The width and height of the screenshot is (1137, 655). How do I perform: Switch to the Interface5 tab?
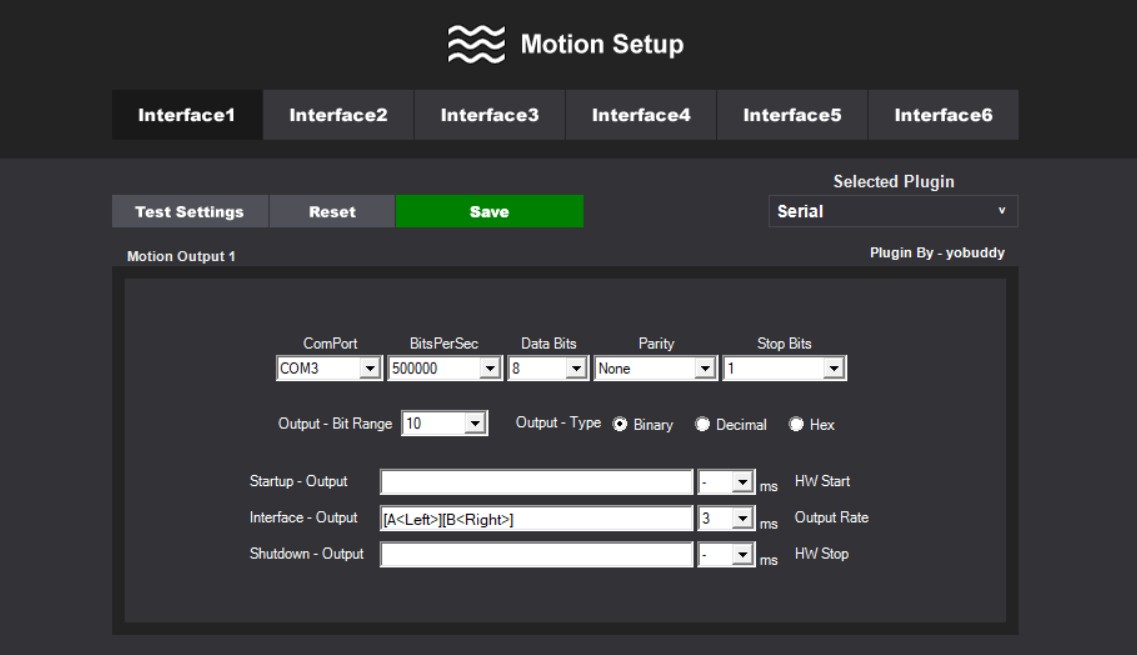pyautogui.click(x=792, y=114)
